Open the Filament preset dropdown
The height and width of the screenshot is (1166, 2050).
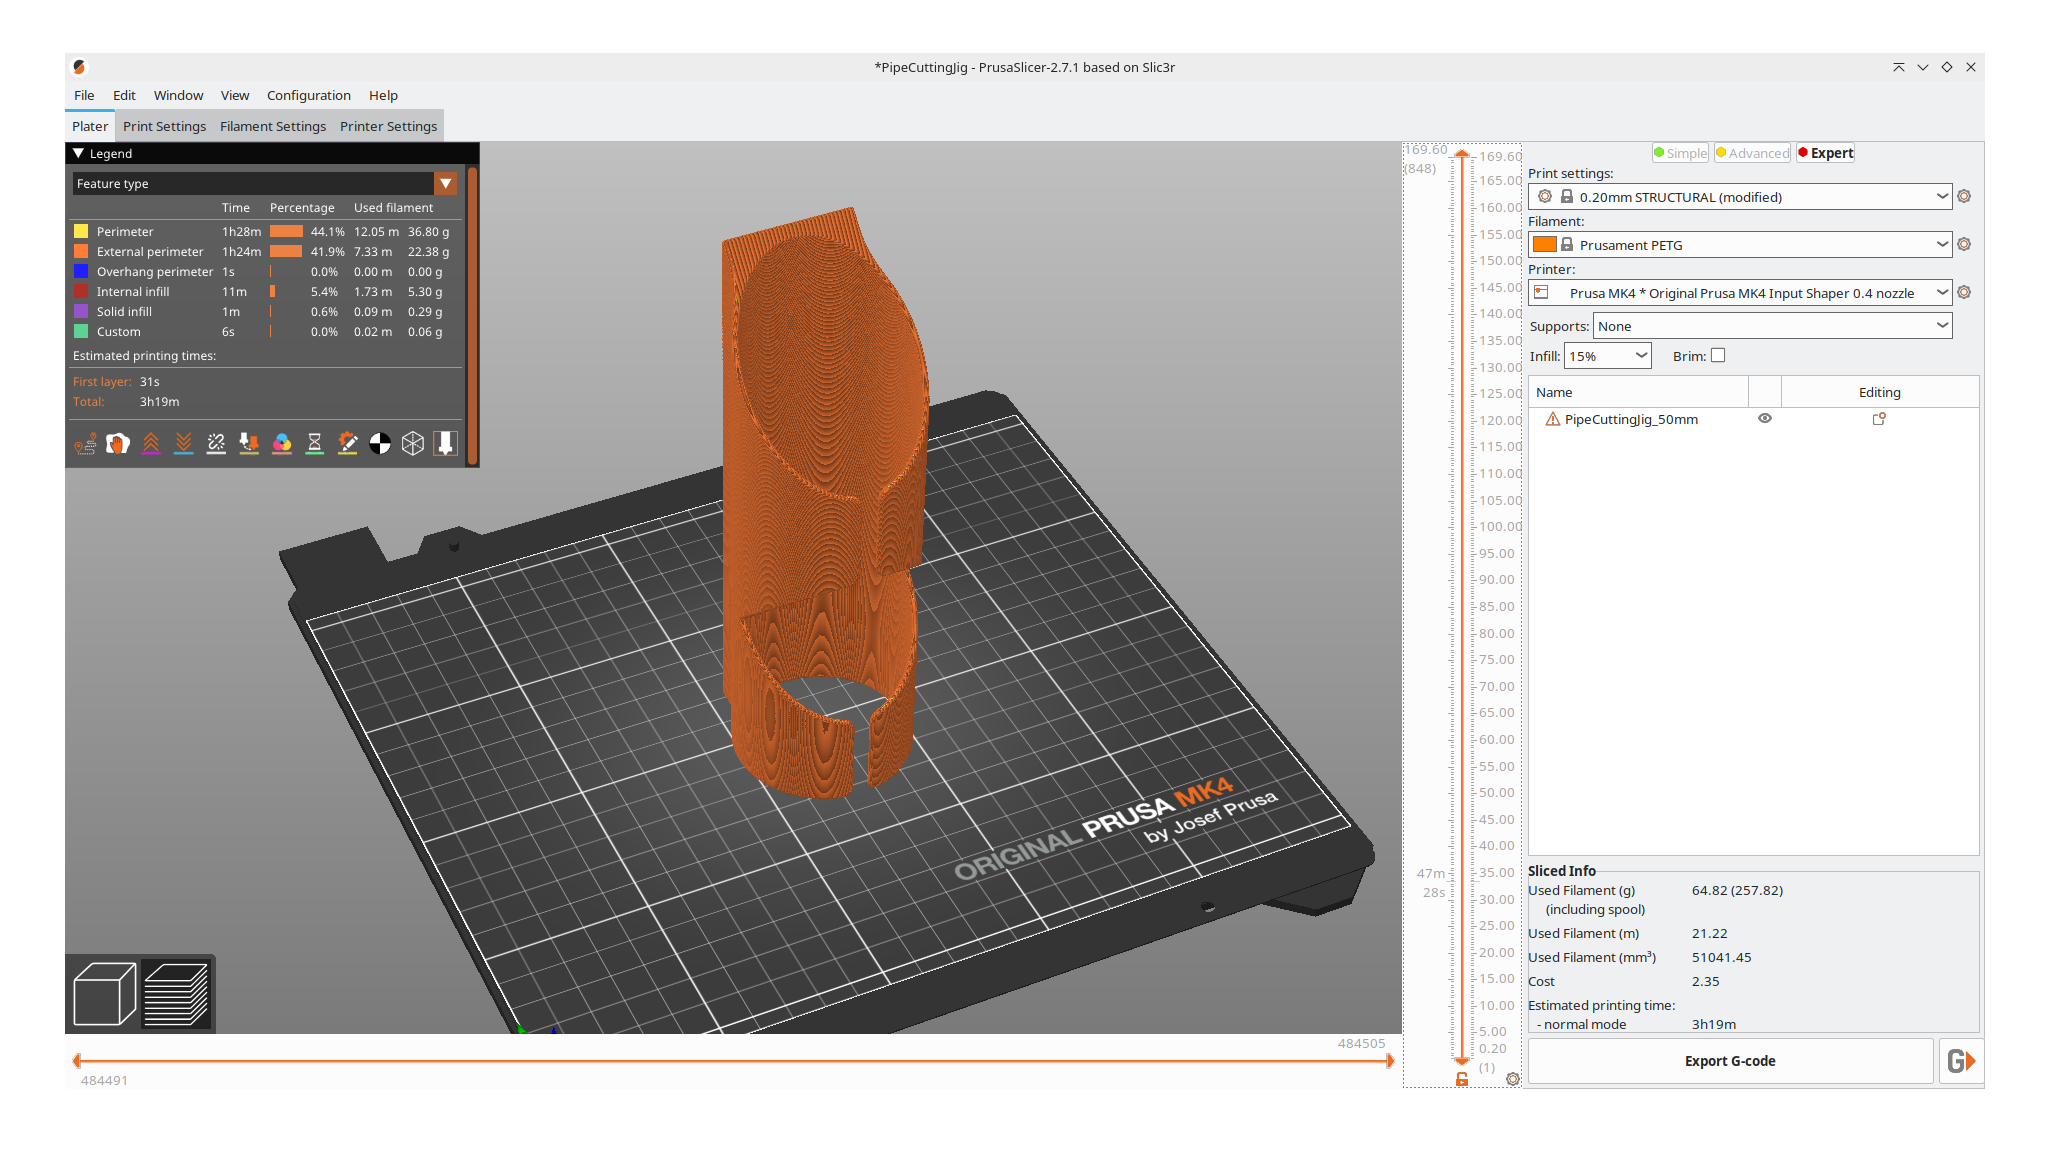click(1740, 245)
